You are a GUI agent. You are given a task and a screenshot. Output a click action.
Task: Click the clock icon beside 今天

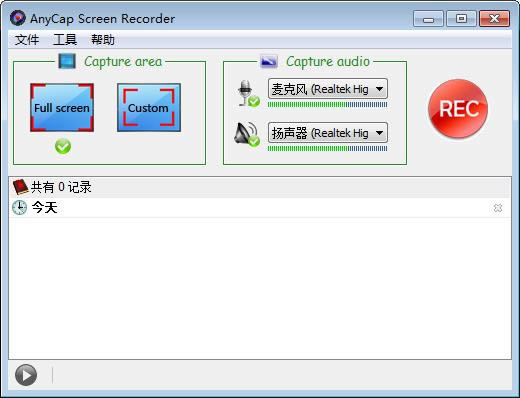click(19, 208)
